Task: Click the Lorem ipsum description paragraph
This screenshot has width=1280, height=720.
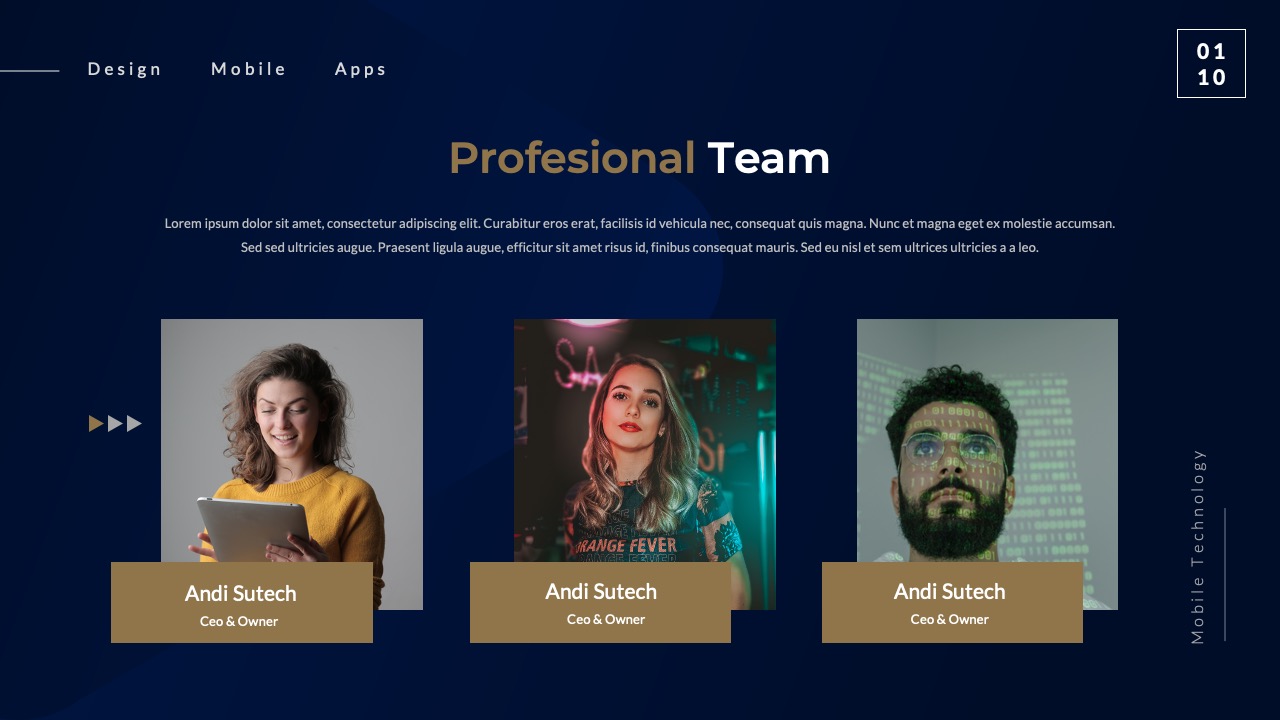Action: (640, 235)
